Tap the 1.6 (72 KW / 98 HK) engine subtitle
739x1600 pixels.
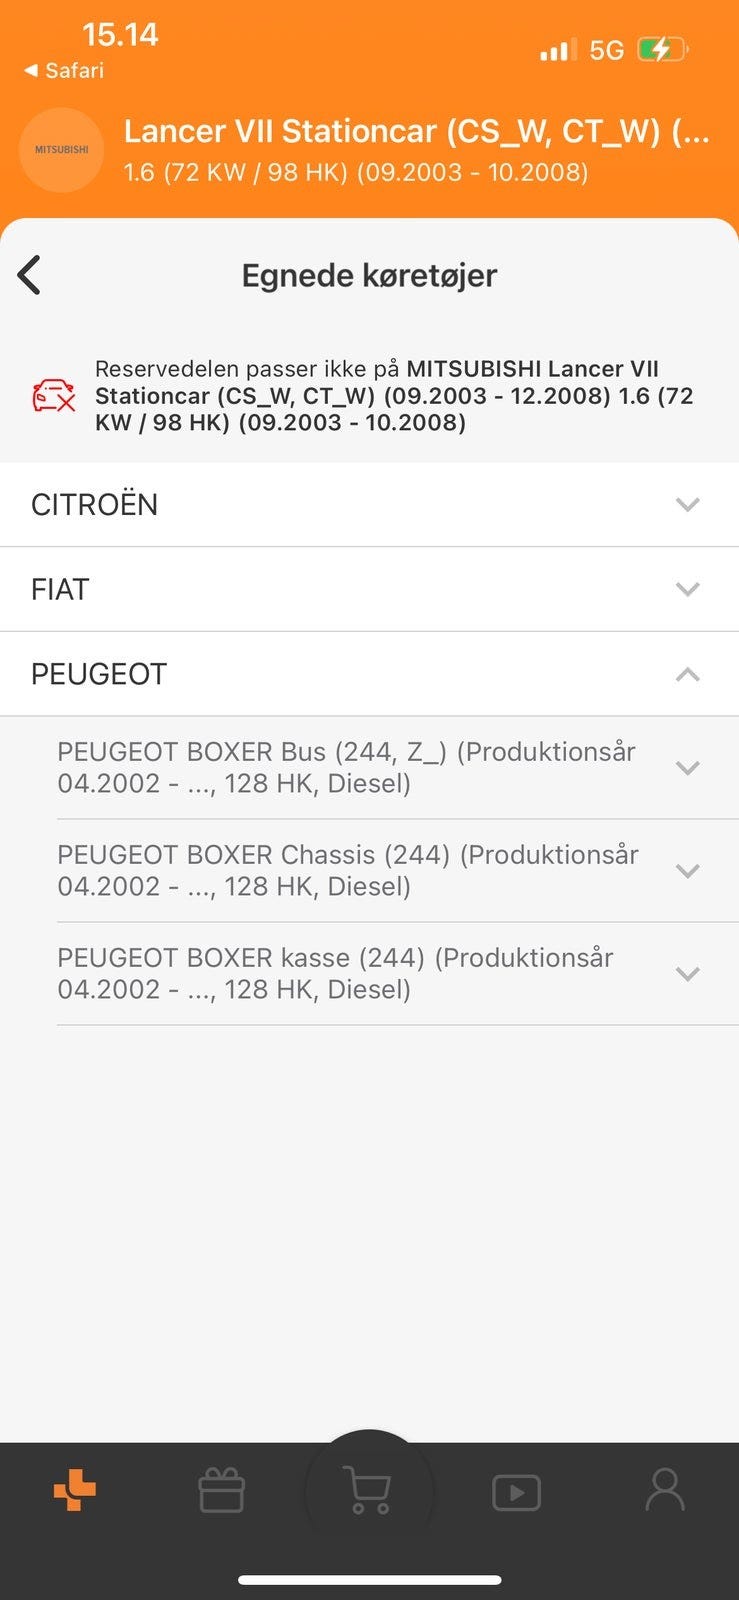click(356, 172)
